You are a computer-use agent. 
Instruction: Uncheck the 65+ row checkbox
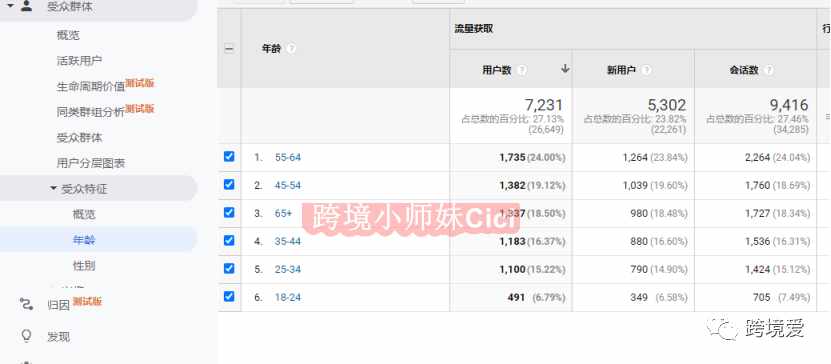pyautogui.click(x=229, y=212)
